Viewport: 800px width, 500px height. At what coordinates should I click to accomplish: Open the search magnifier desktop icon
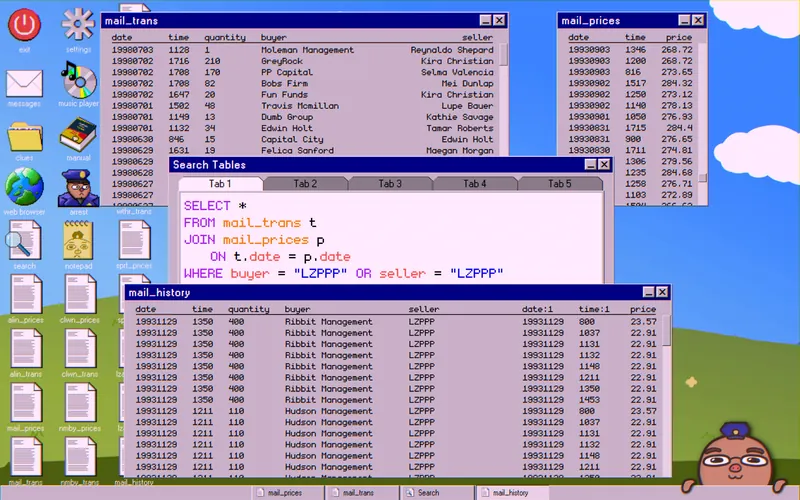(24, 240)
